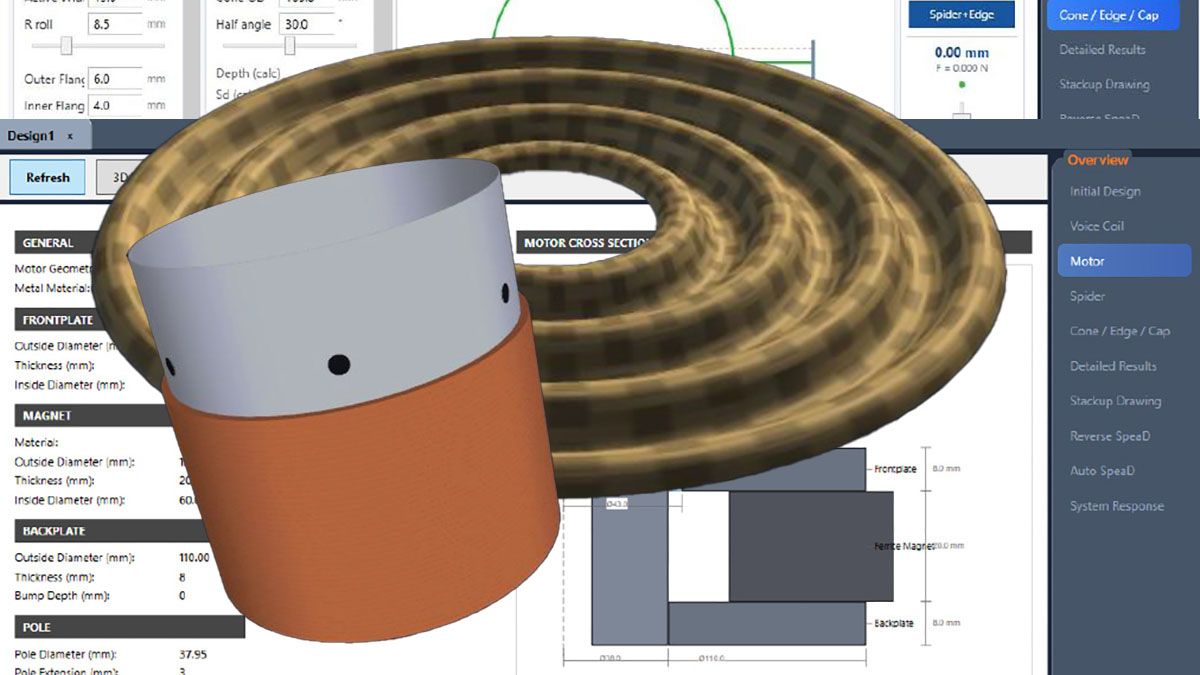This screenshot has height=675, width=1200.
Task: Click the Inner Flange input showing 4.0
Action: point(115,105)
